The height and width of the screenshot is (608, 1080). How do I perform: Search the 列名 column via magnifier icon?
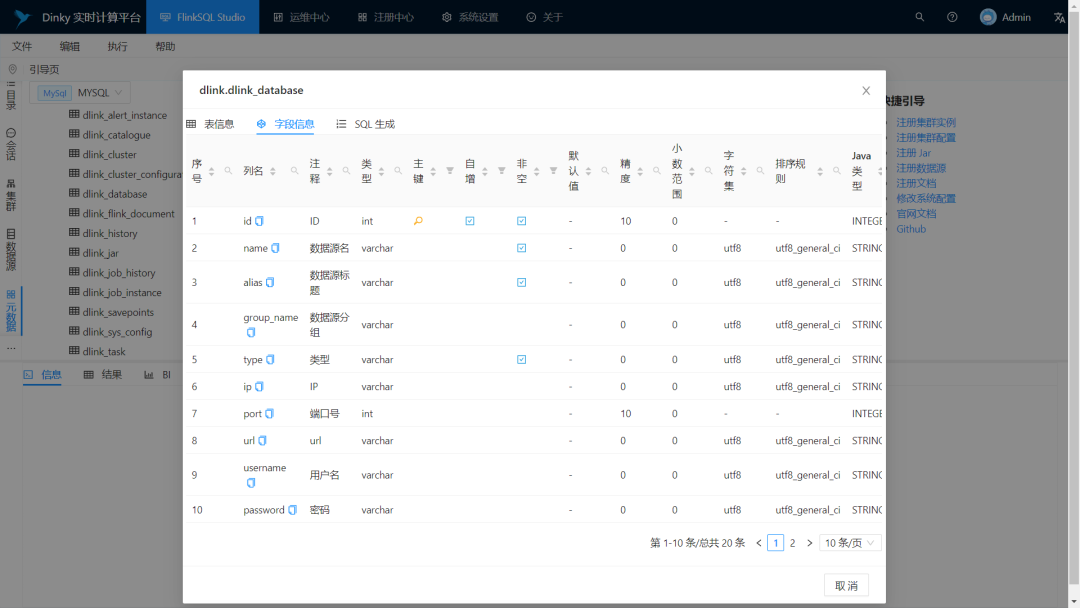point(294,171)
